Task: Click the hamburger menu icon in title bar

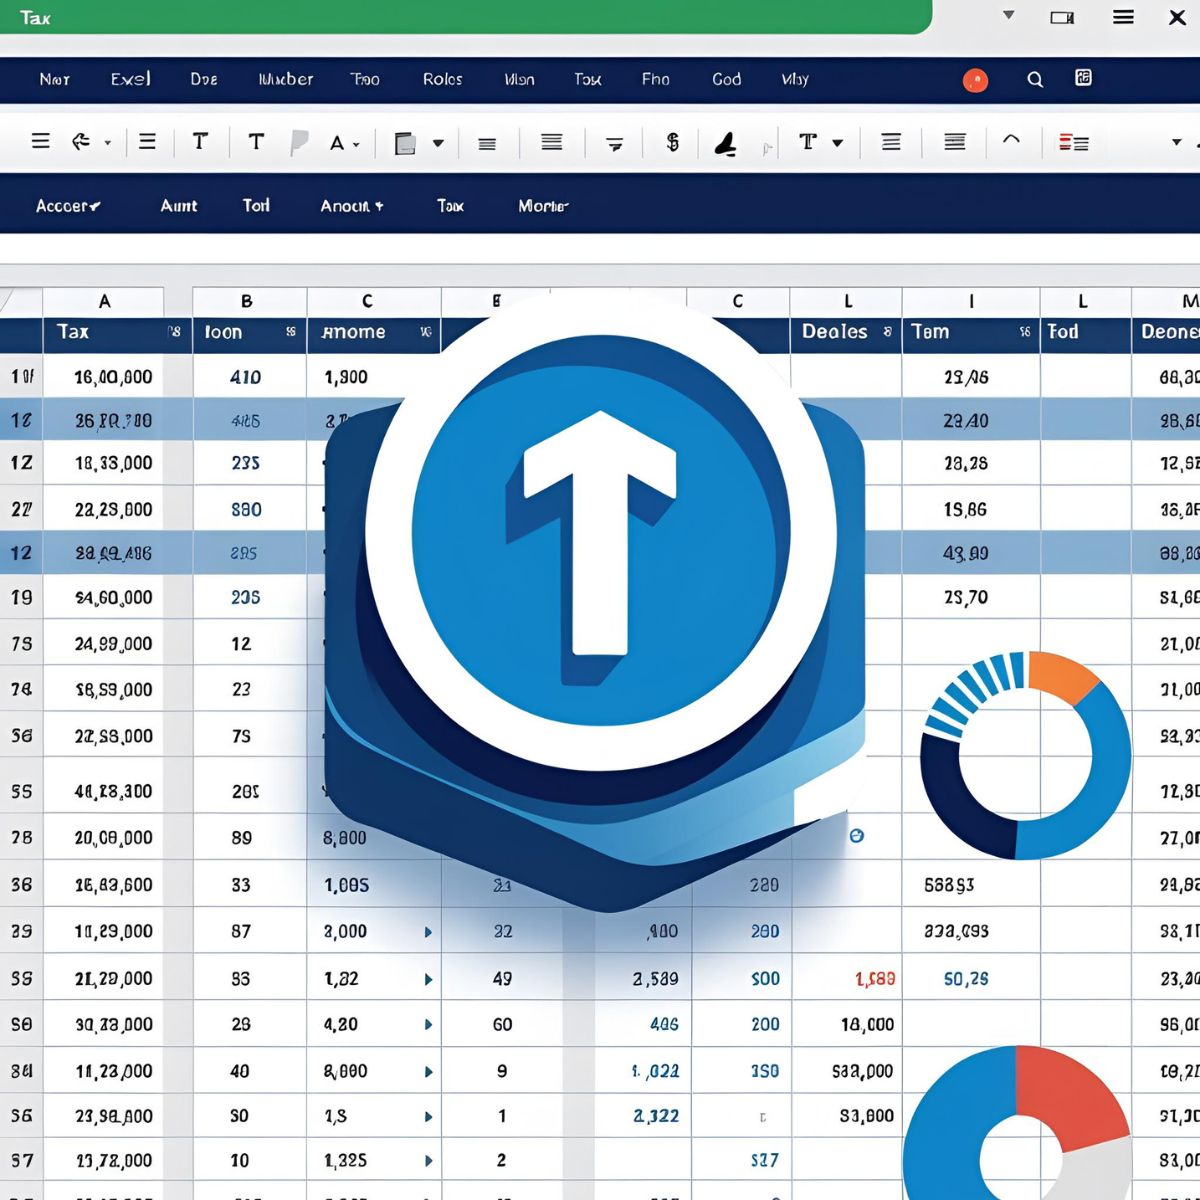Action: pos(1123,17)
